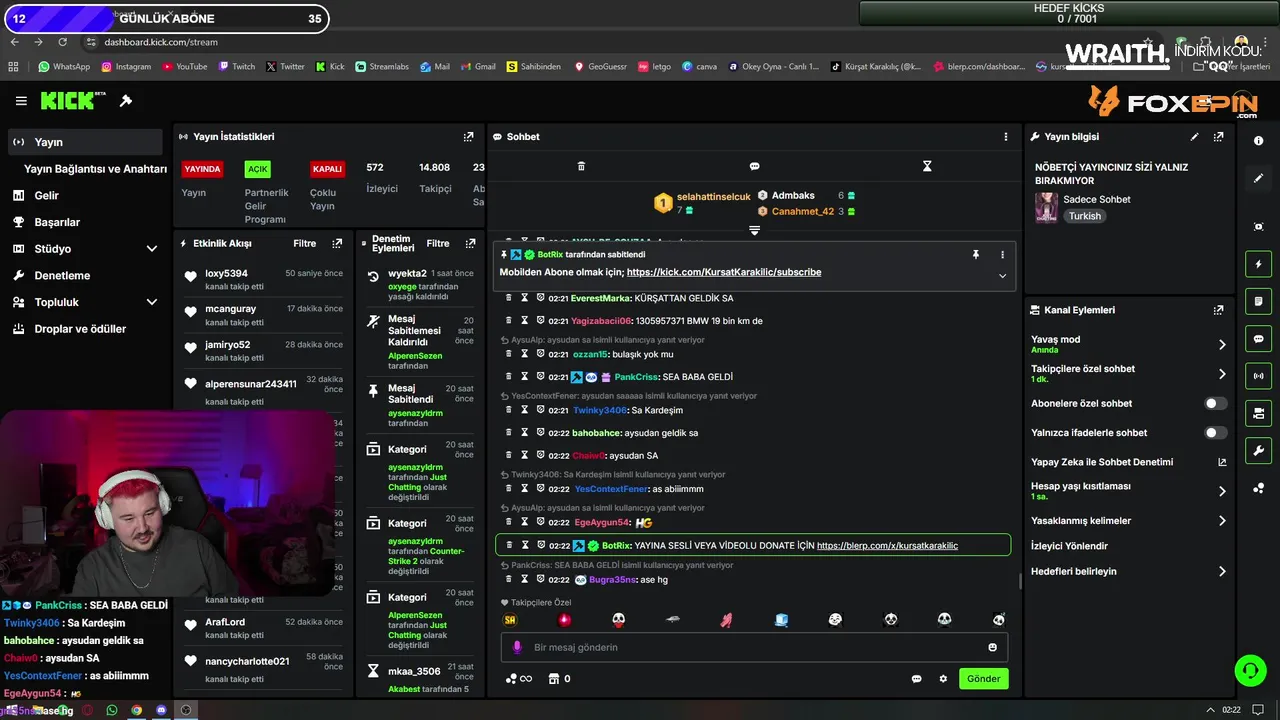Click the message input field
The height and width of the screenshot is (720, 1280).
[x=754, y=647]
